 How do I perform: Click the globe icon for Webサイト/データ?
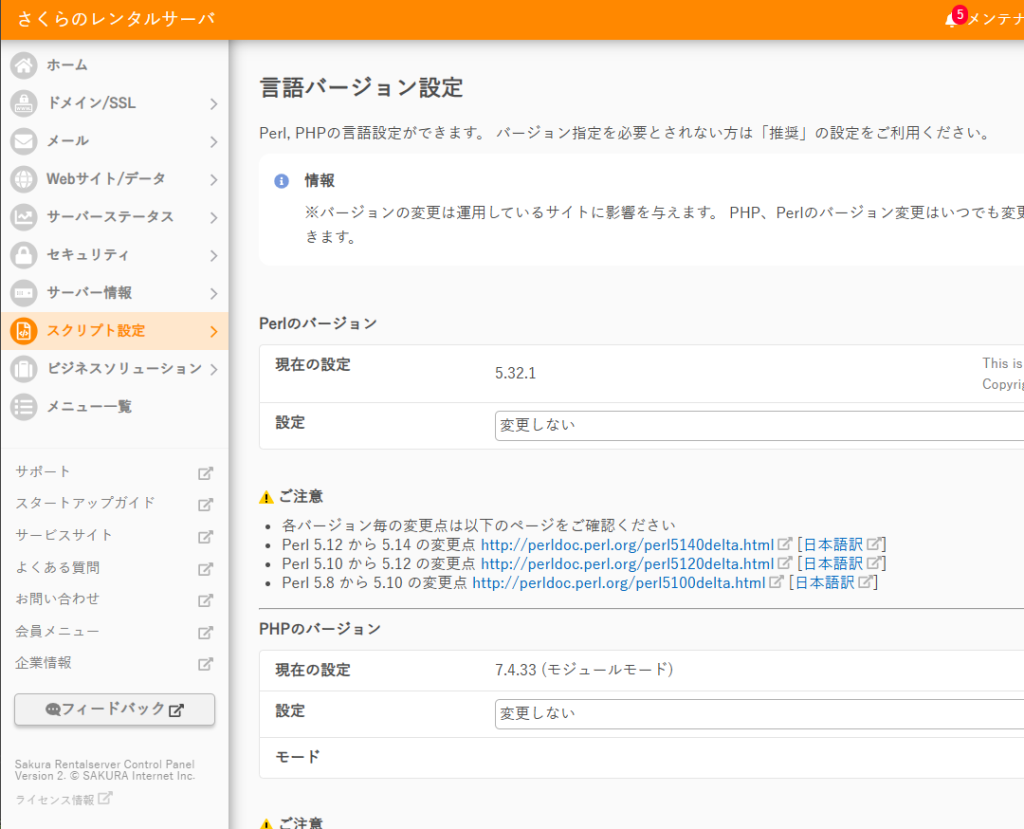click(x=24, y=179)
